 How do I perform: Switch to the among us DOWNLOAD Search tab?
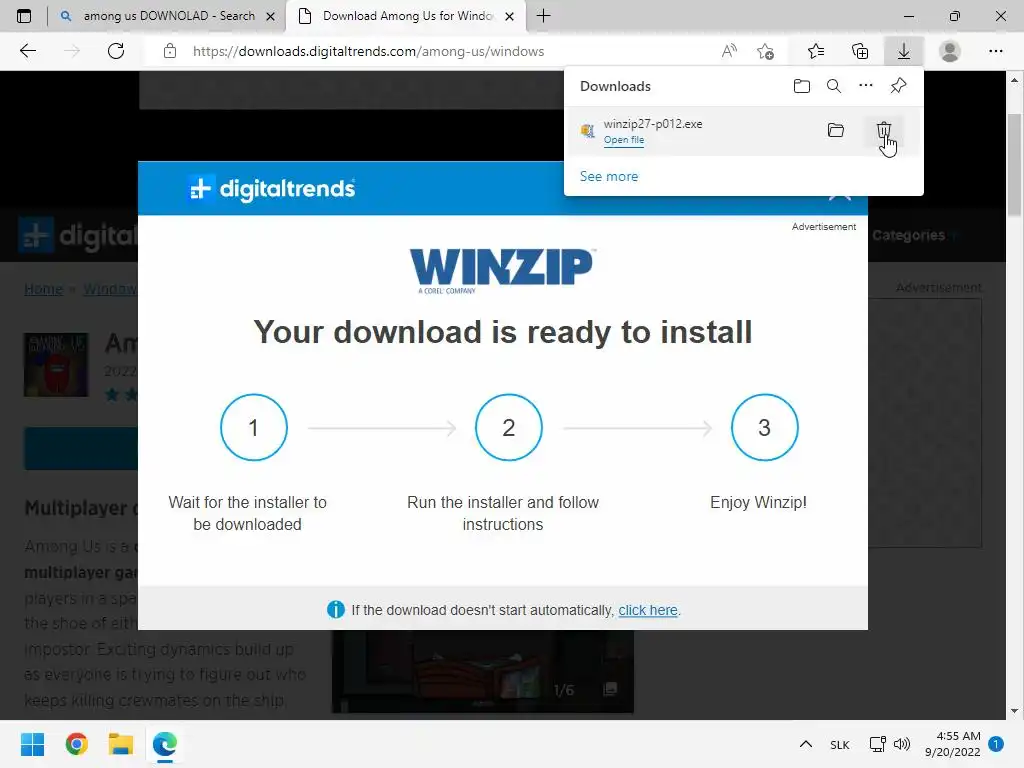(x=167, y=16)
